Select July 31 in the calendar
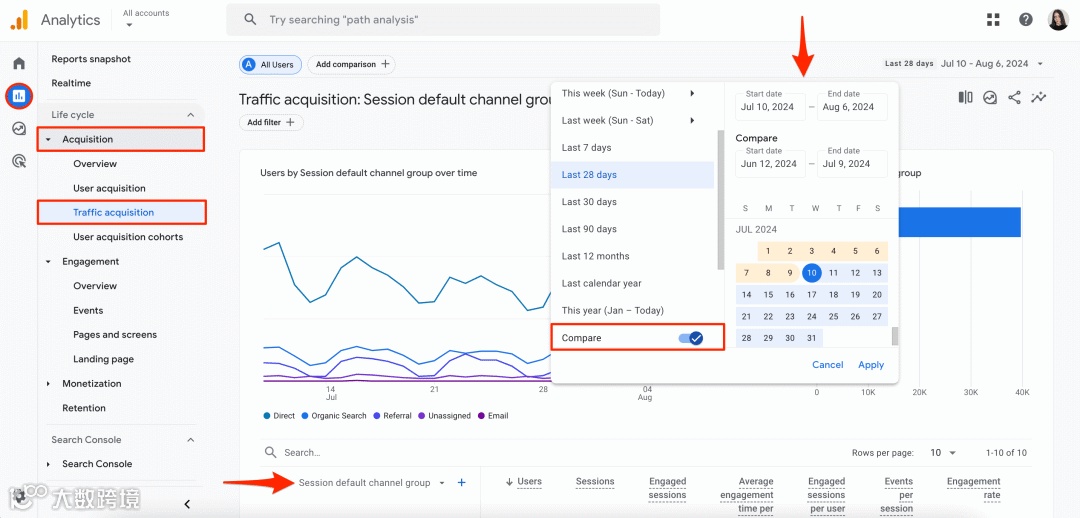The height and width of the screenshot is (518, 1080). point(812,338)
